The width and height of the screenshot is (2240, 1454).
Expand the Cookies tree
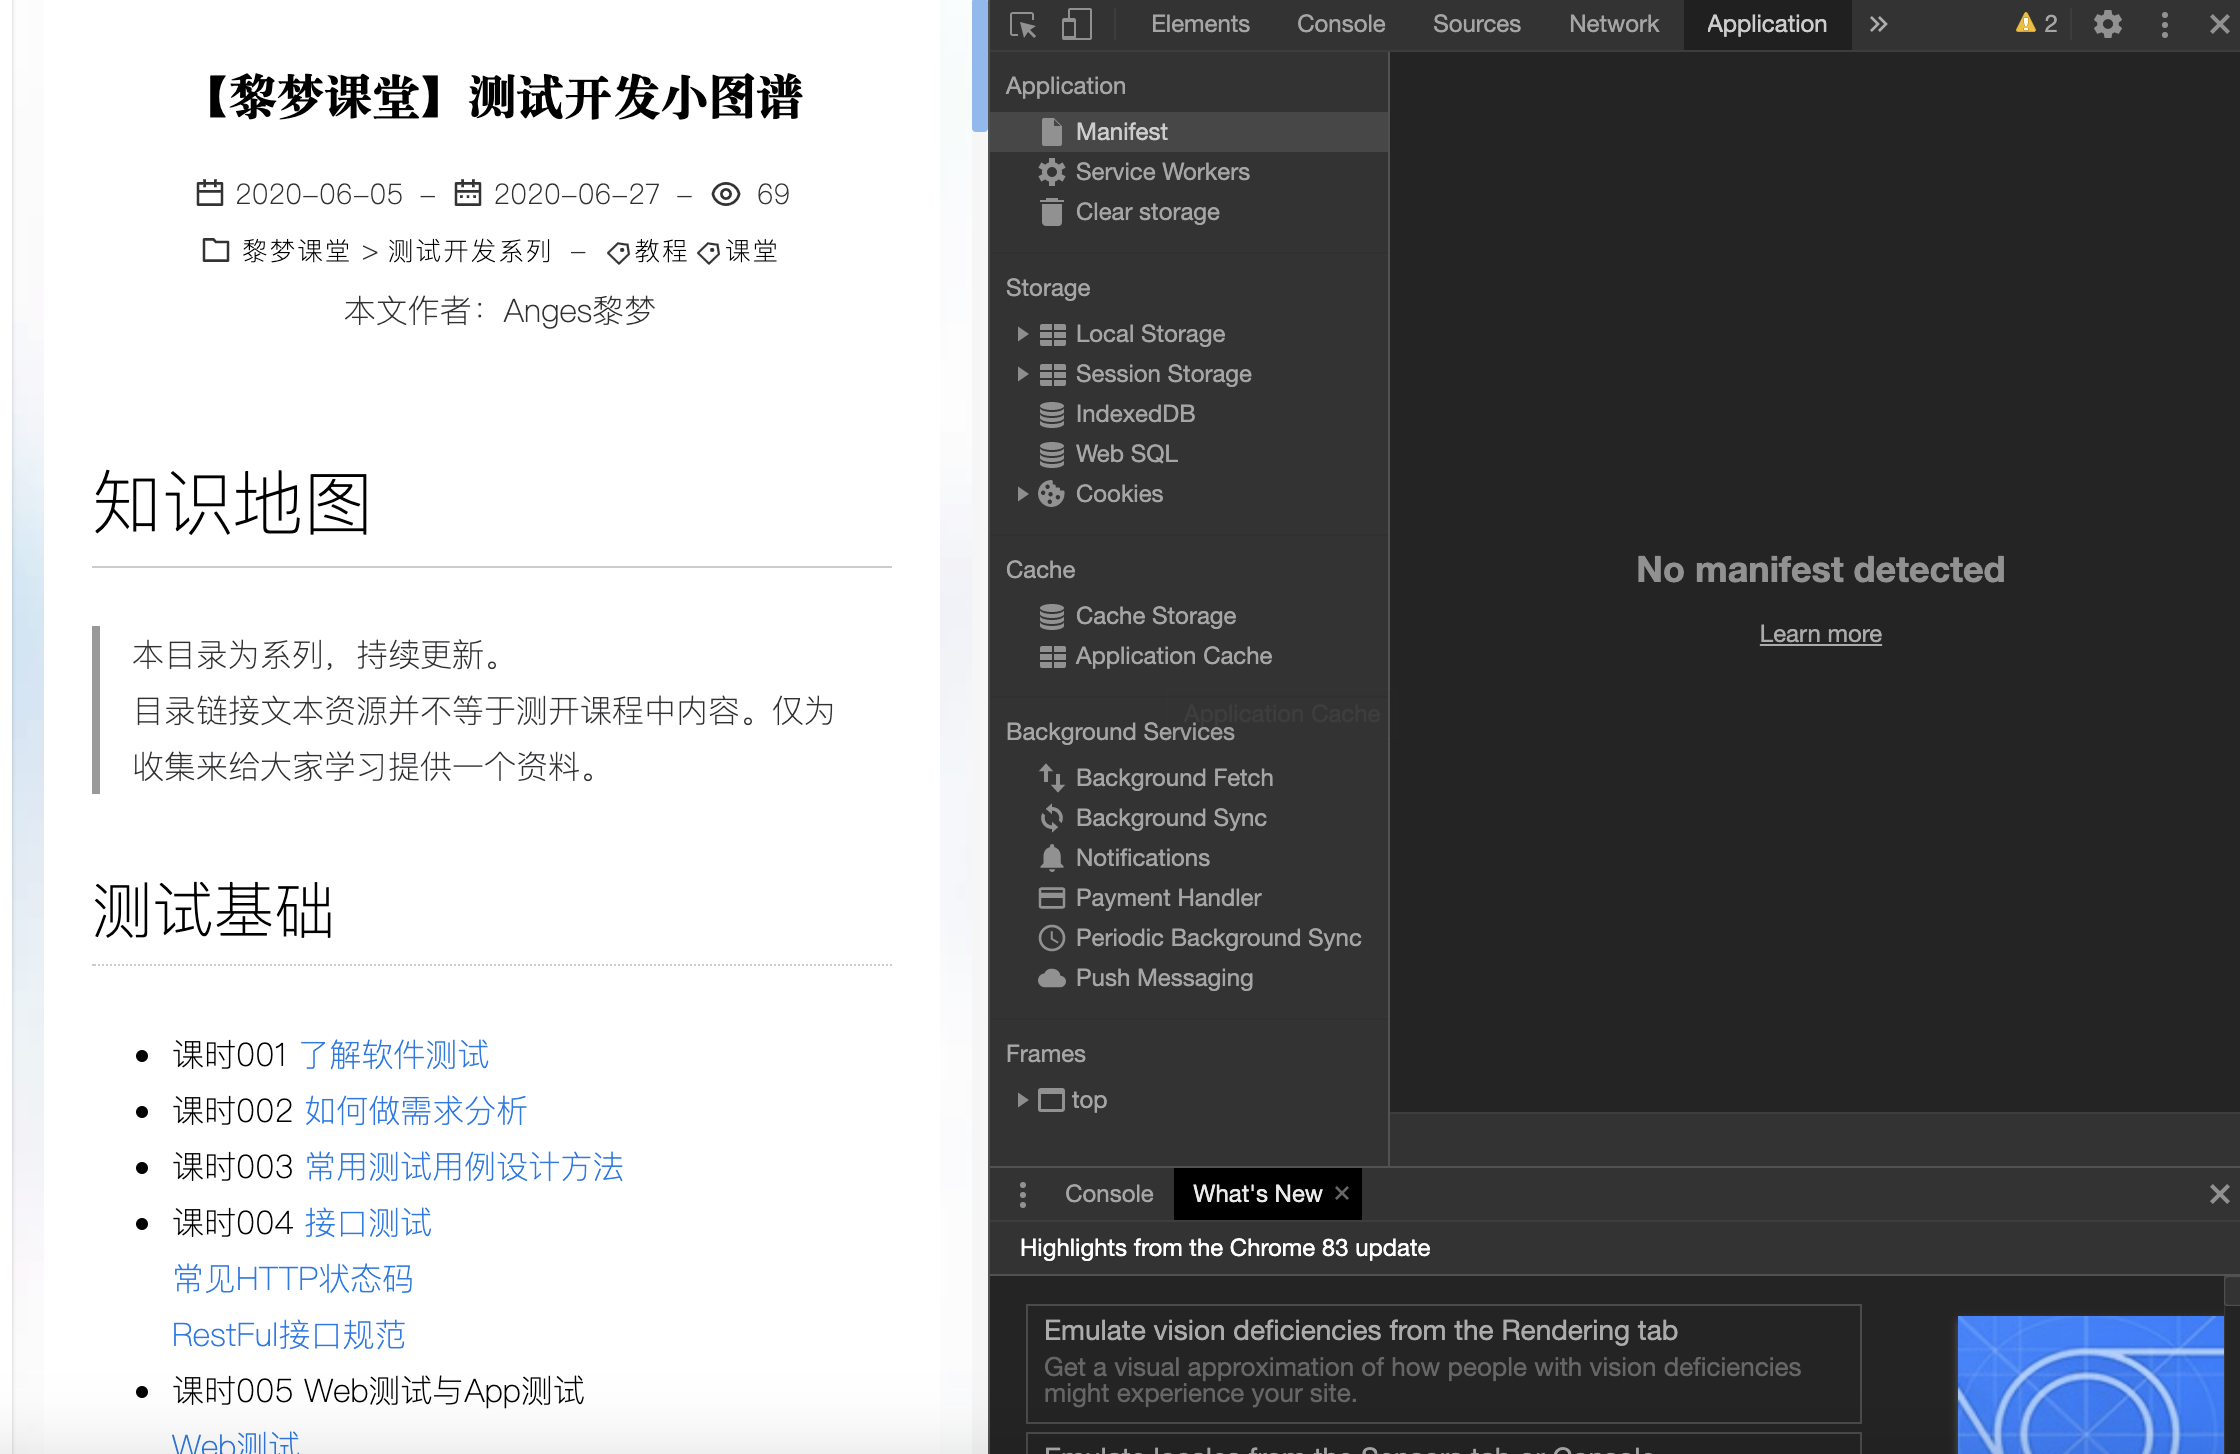1022,494
